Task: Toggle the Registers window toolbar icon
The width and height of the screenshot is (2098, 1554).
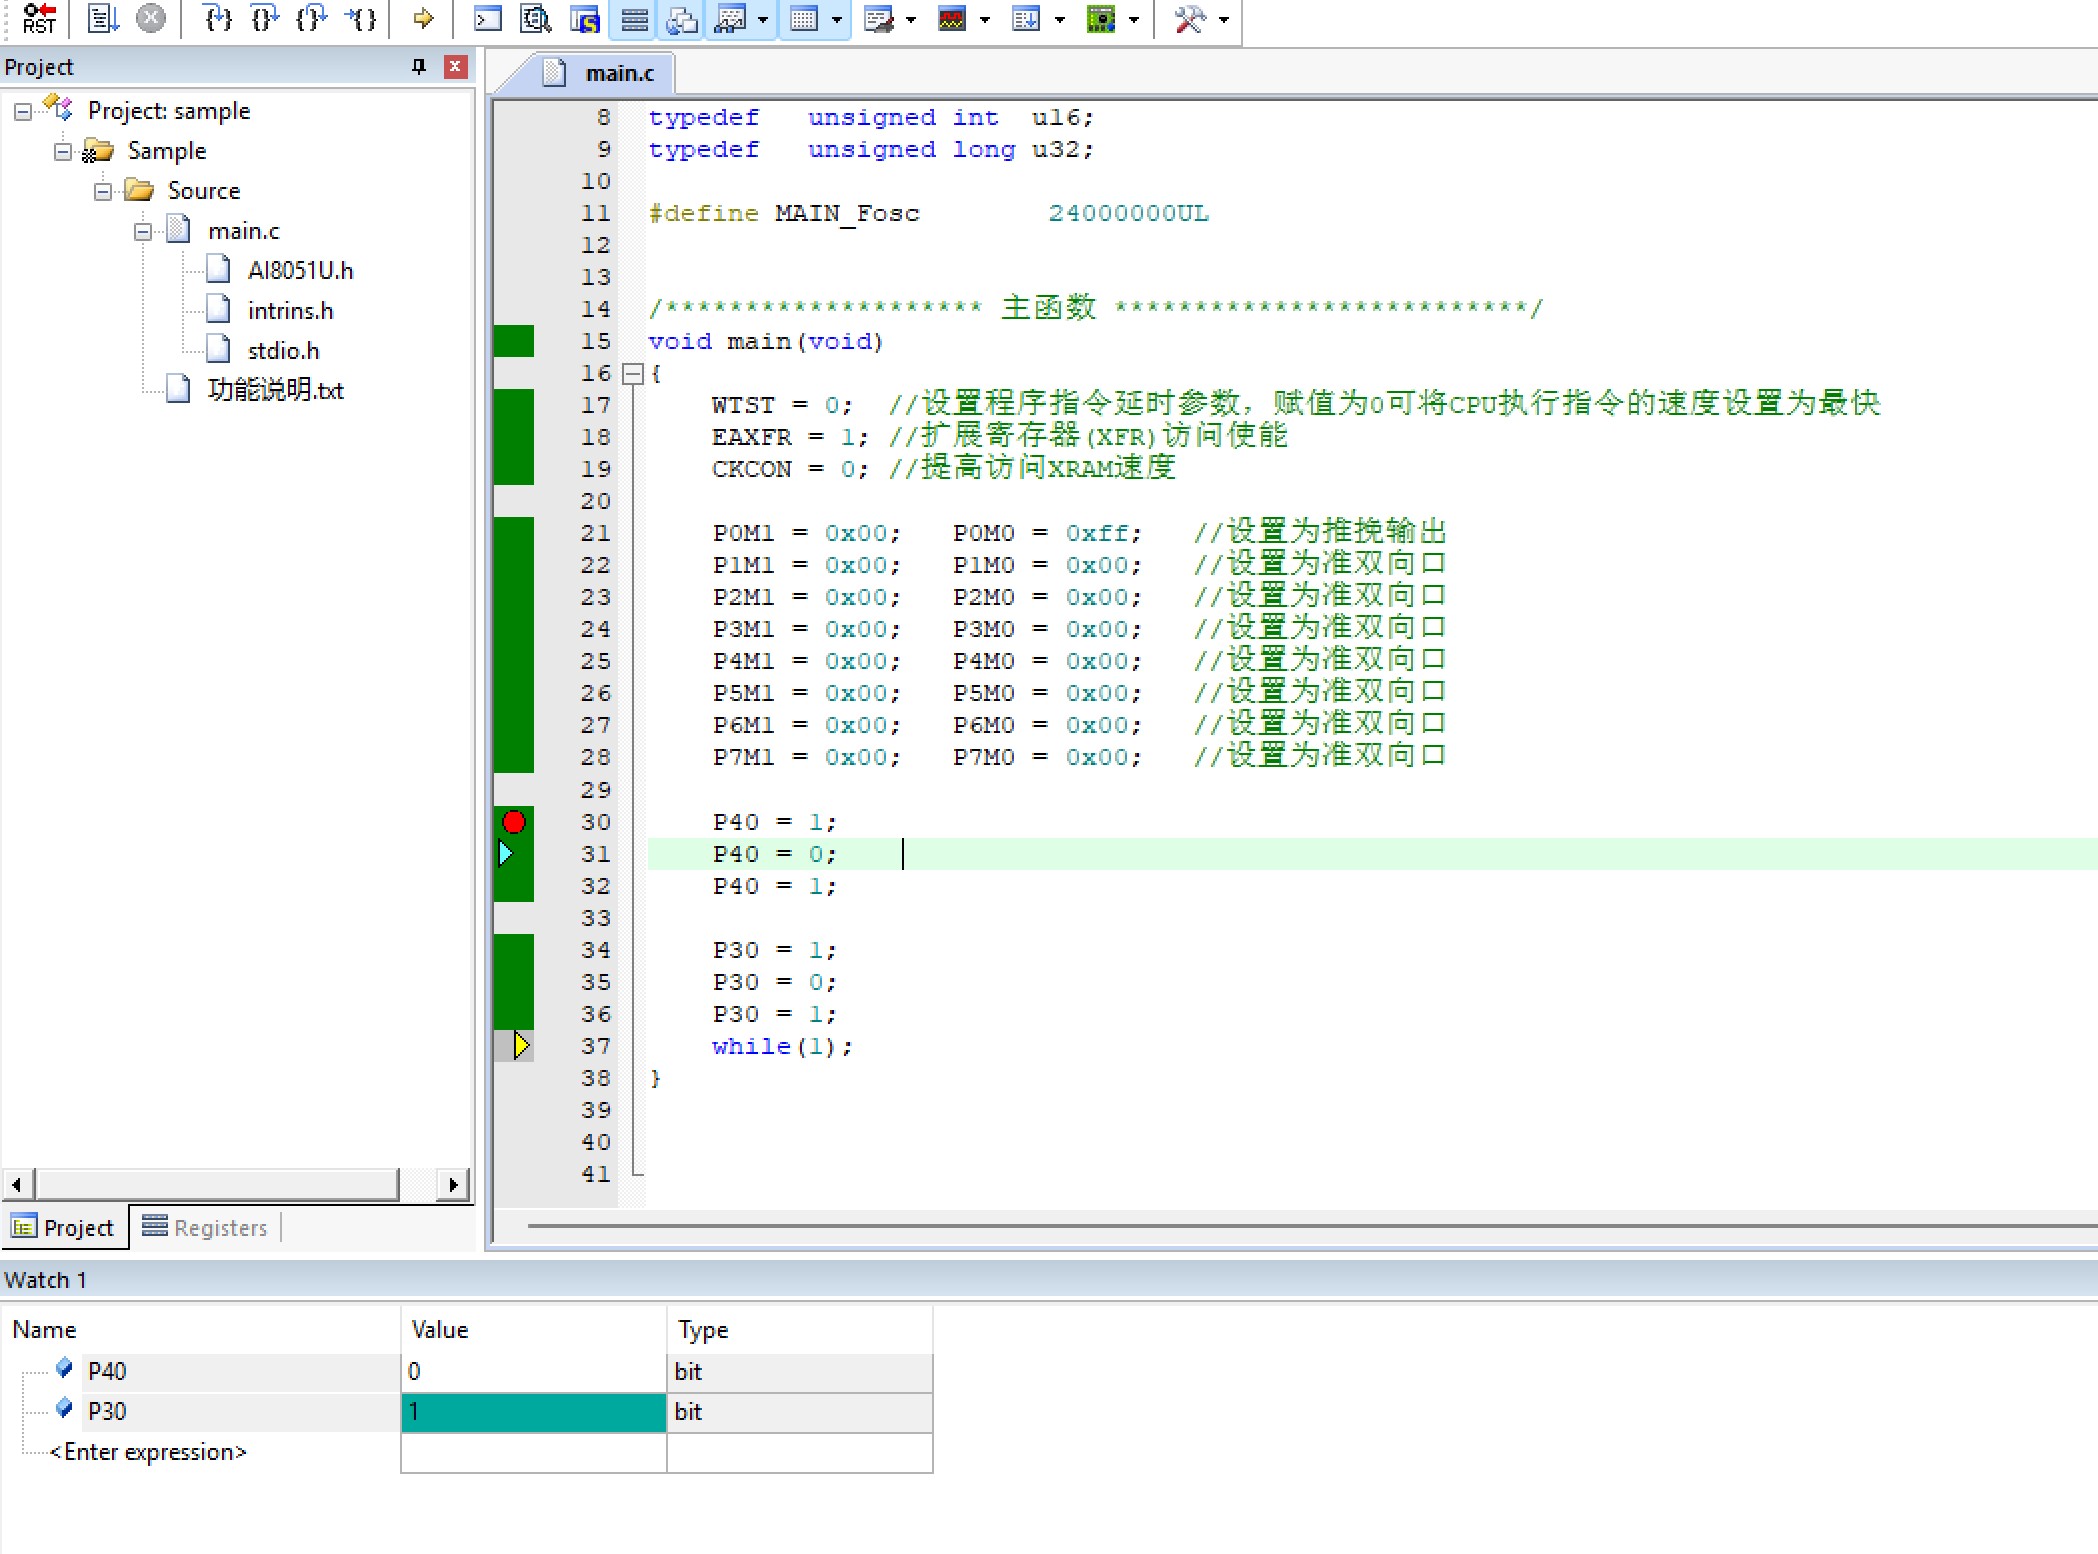Action: (634, 19)
